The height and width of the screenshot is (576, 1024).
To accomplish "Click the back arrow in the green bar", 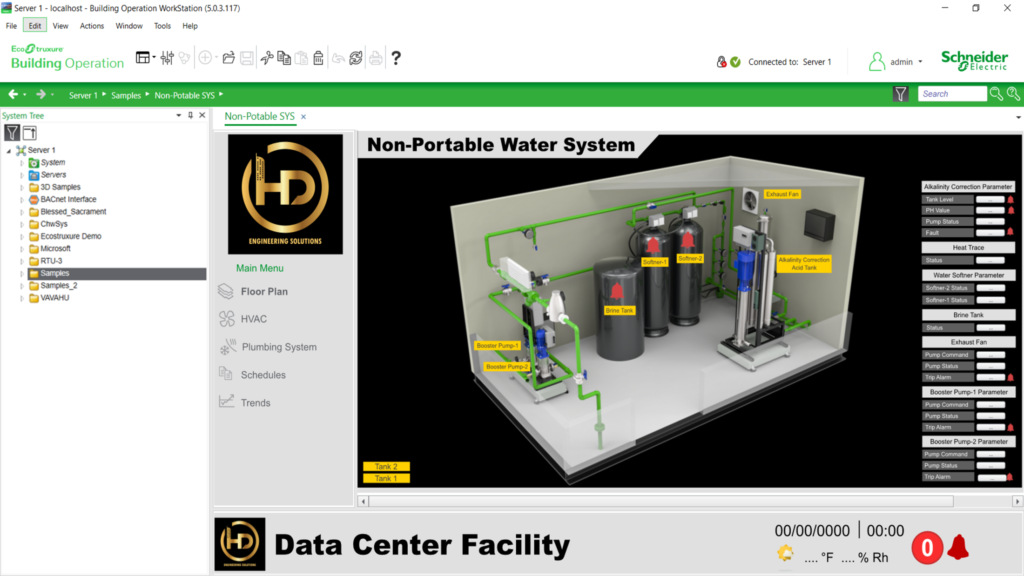I will click(x=14, y=94).
